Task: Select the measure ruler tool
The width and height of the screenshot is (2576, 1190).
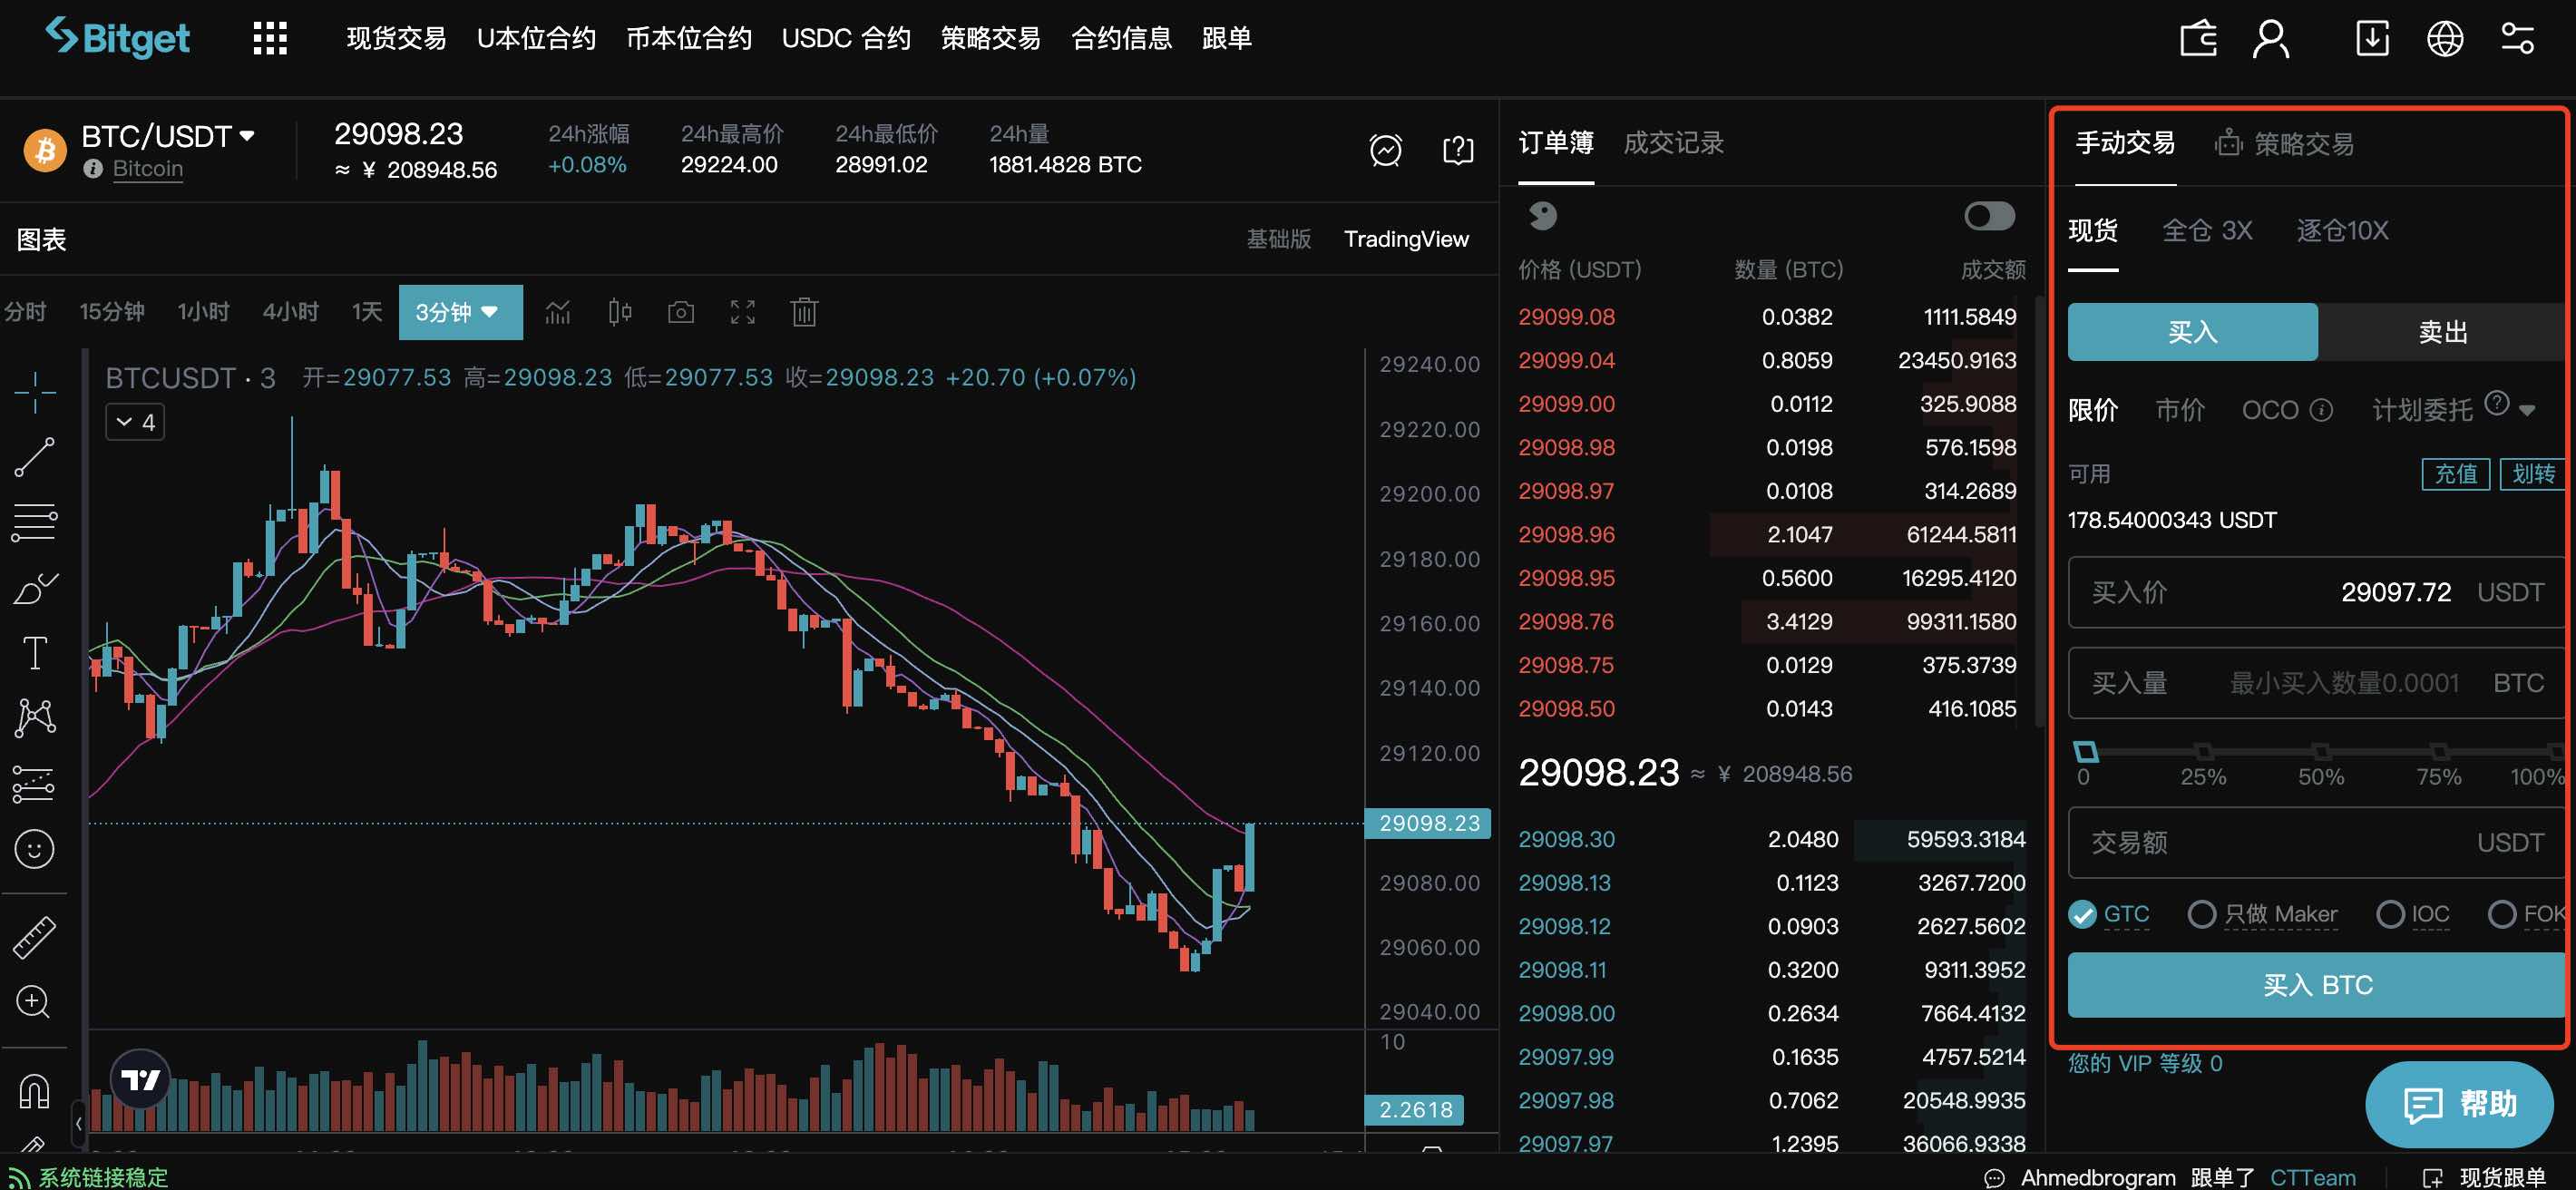Action: [35, 938]
